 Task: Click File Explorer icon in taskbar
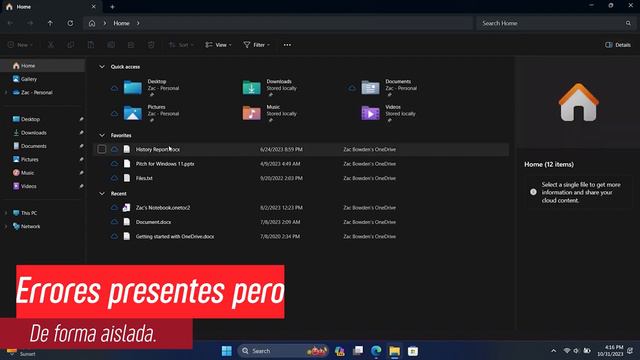coord(394,351)
